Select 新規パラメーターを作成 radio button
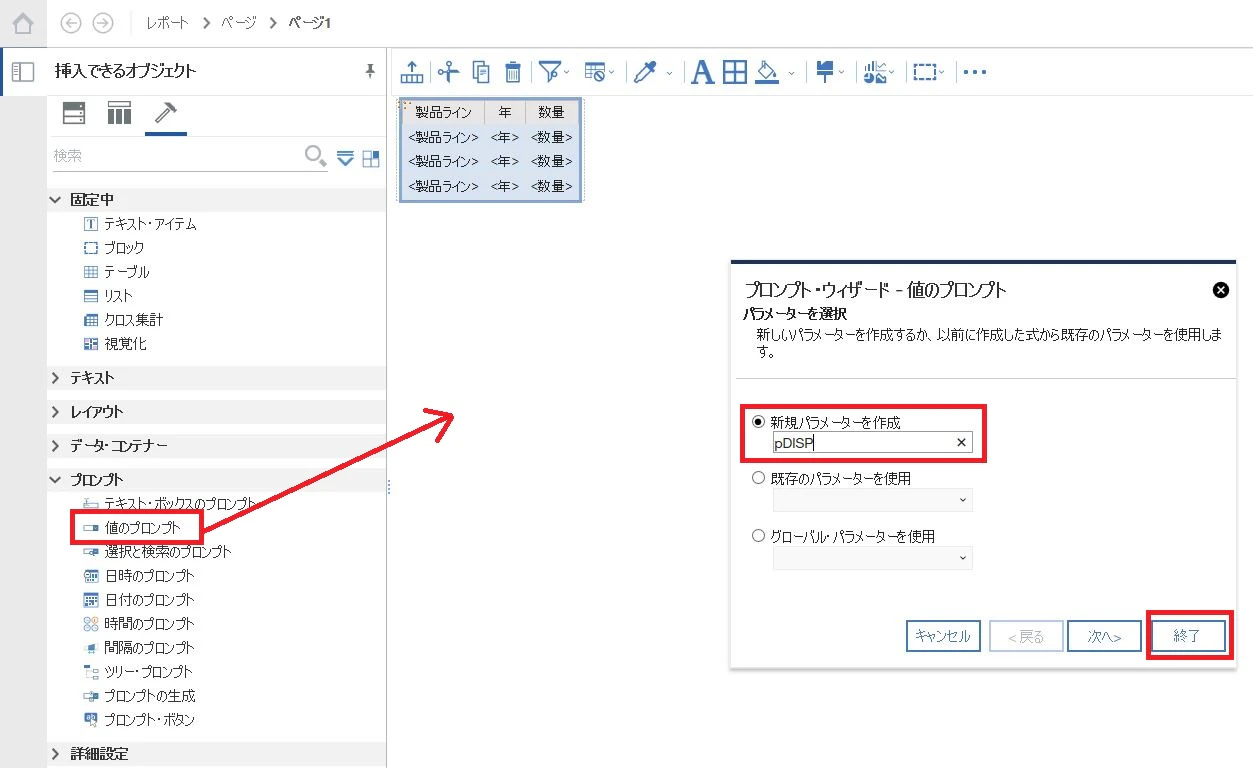 tap(758, 422)
